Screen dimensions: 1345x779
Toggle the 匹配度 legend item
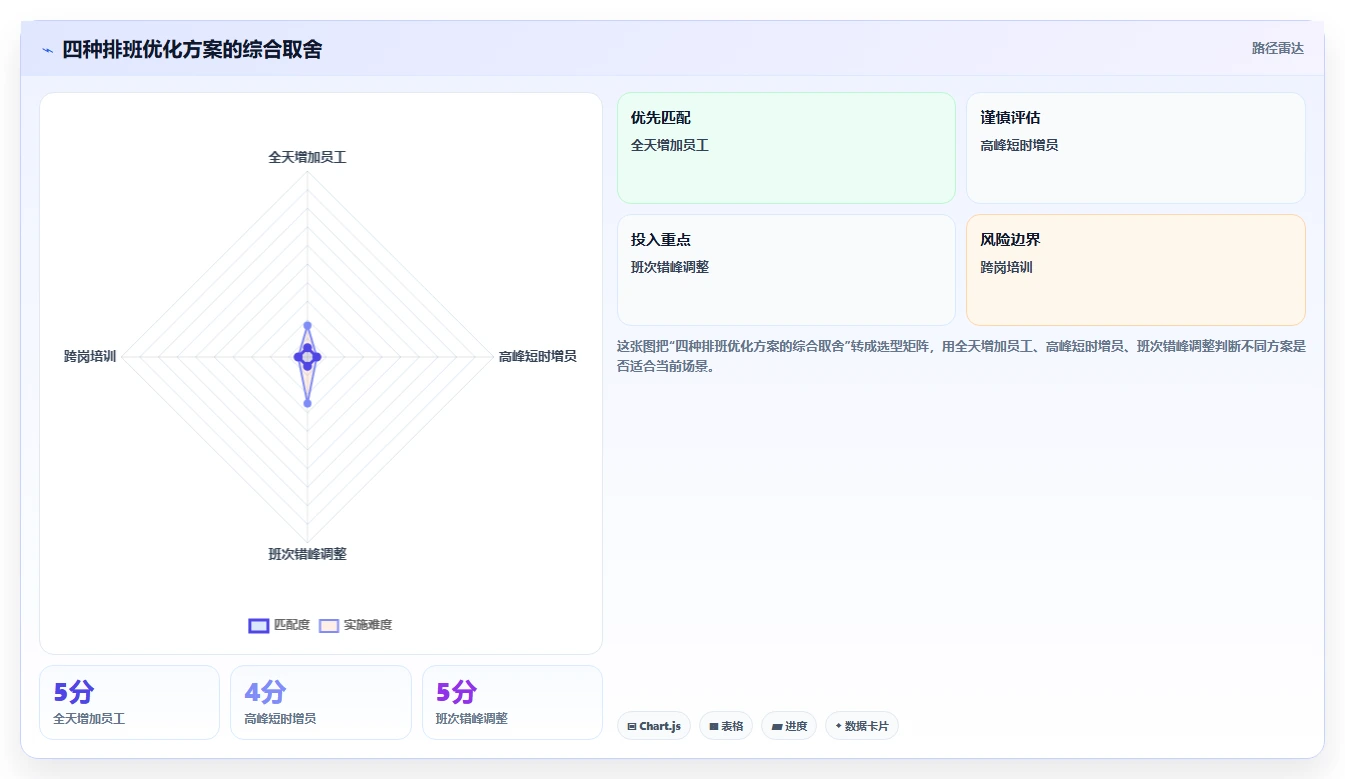pyautogui.click(x=279, y=625)
